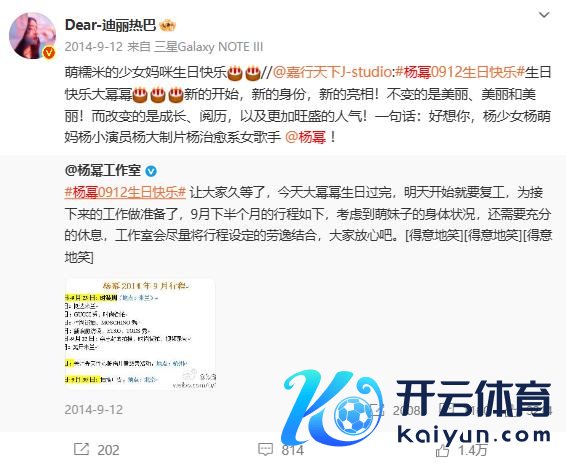Screen dimensions: 566x468
Task: Open the 2014-9-12 post timestamp
Action: pyautogui.click(x=94, y=47)
